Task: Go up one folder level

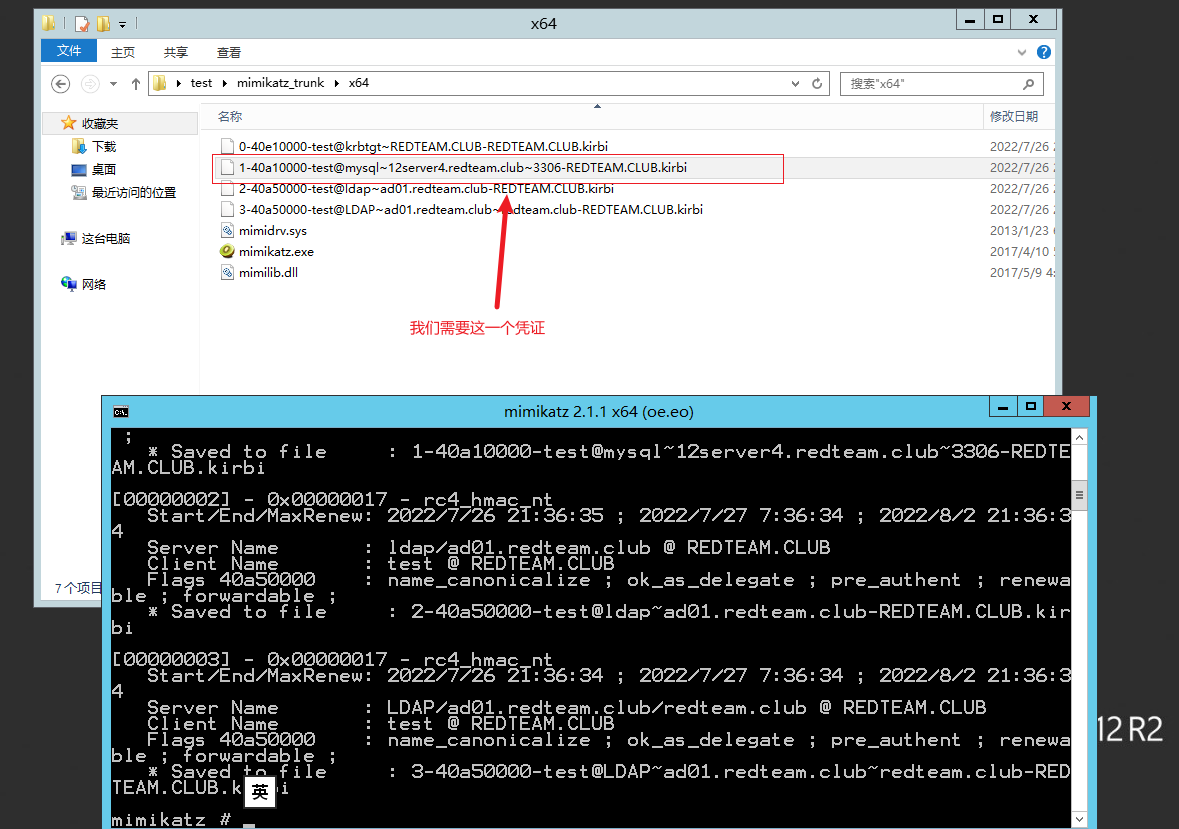Action: click(x=135, y=83)
